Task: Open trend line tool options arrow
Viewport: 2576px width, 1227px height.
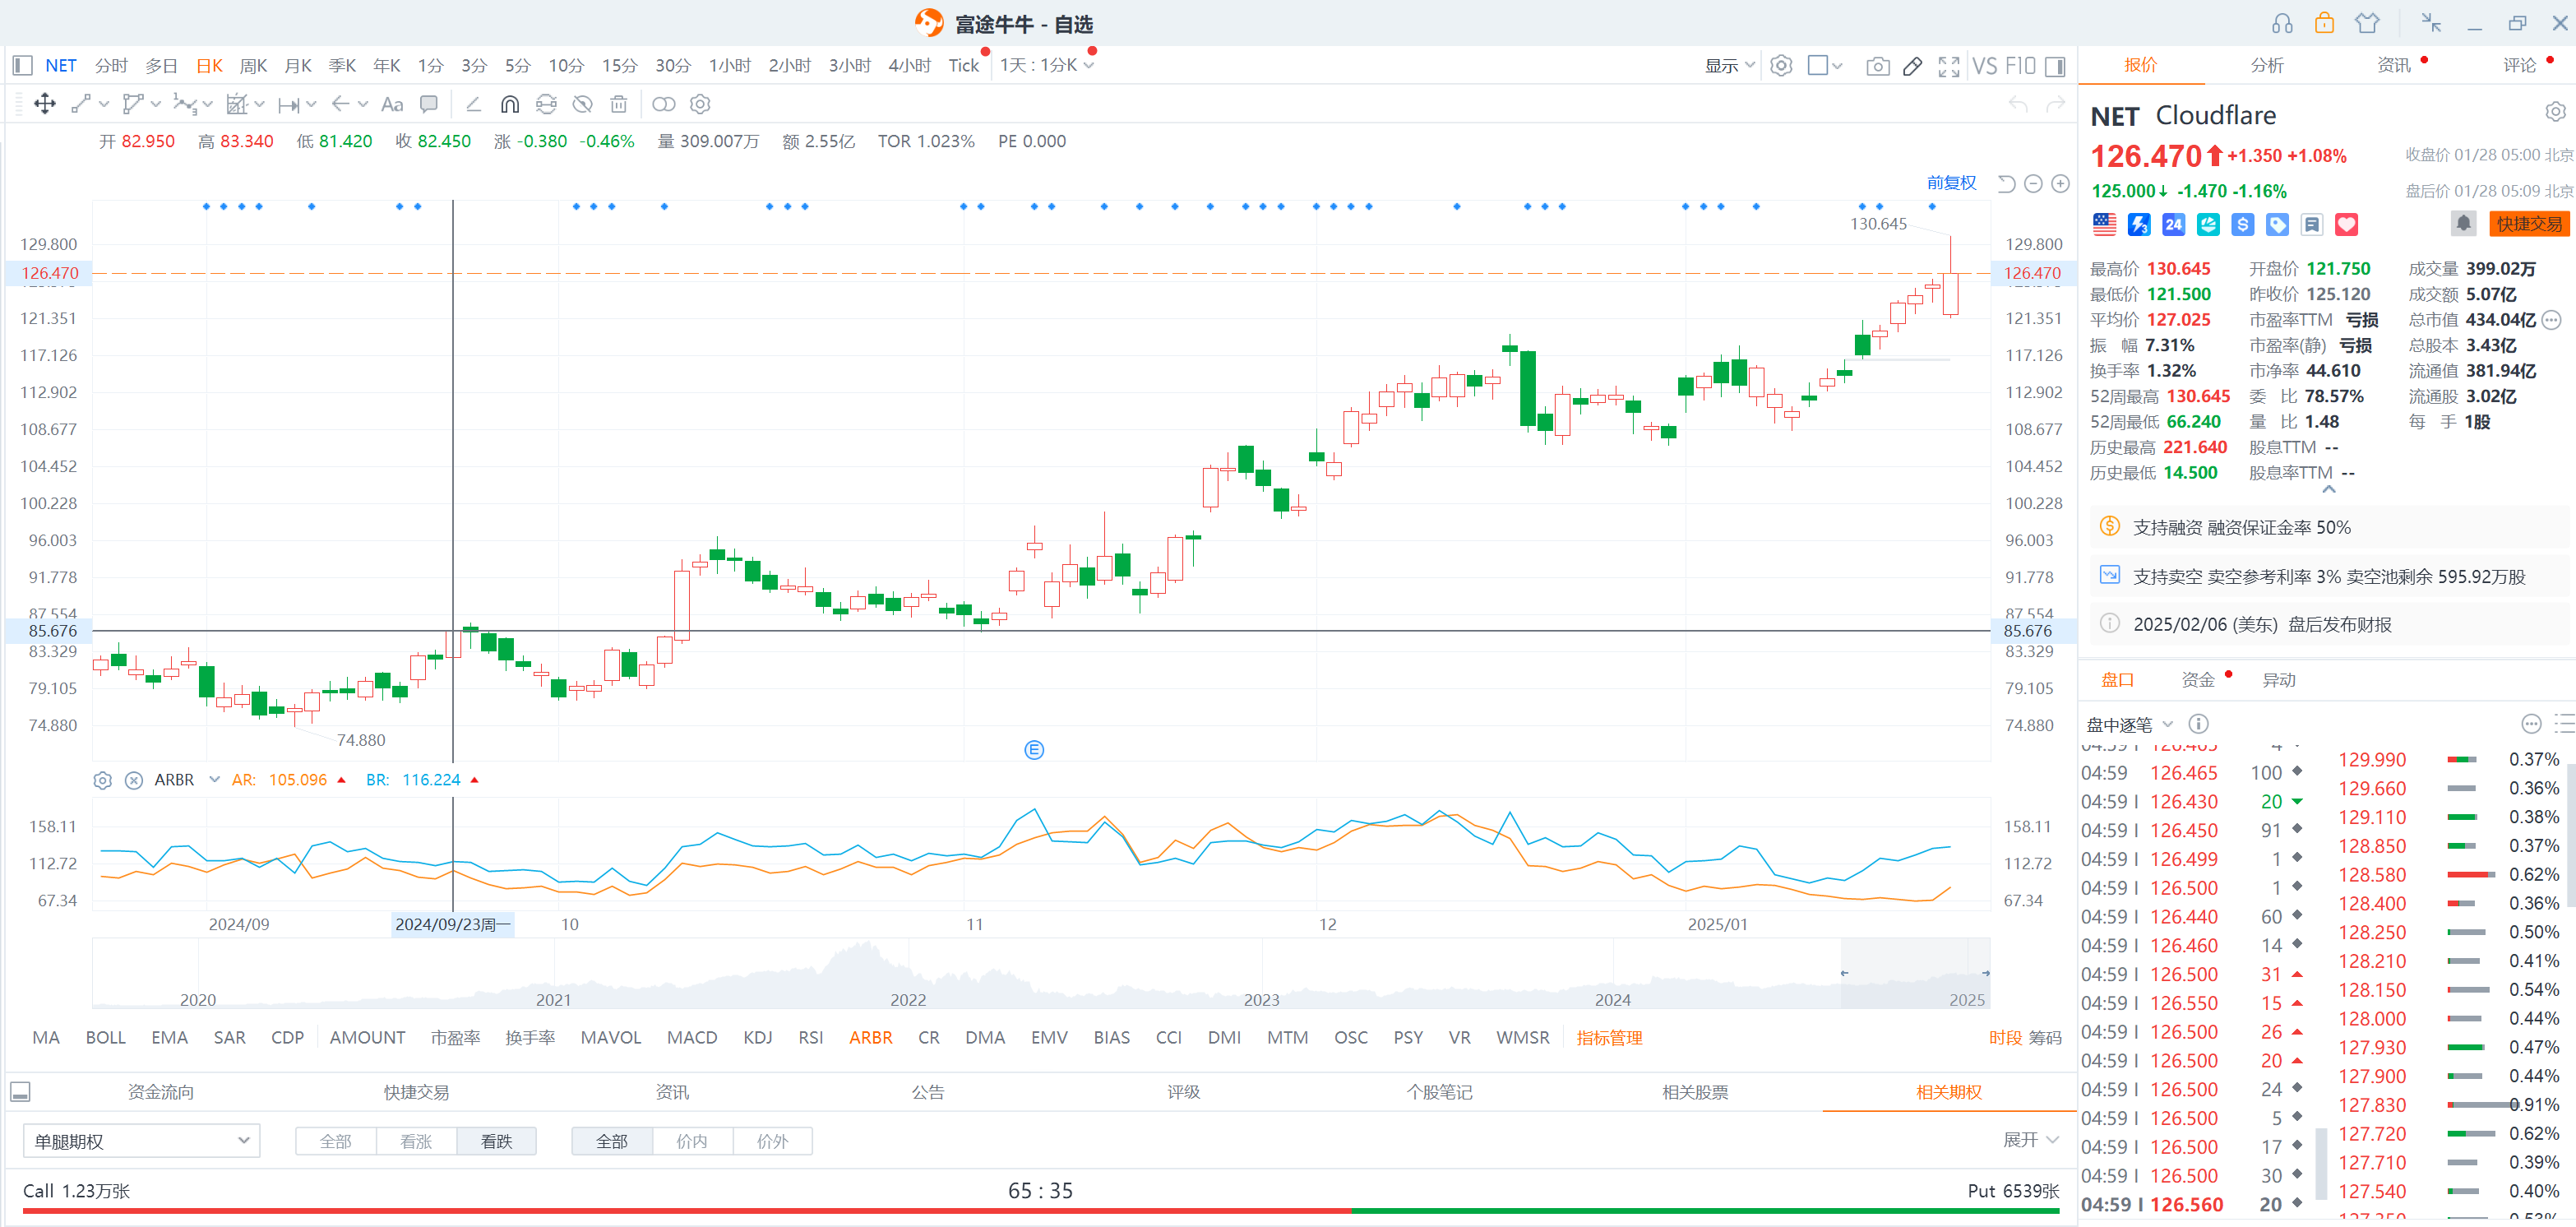Action: click(104, 104)
